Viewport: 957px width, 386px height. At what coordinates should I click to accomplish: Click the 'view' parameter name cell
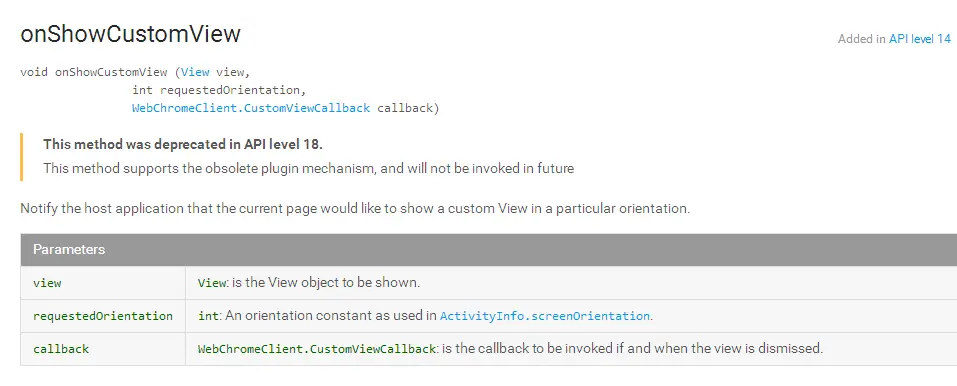coord(103,283)
